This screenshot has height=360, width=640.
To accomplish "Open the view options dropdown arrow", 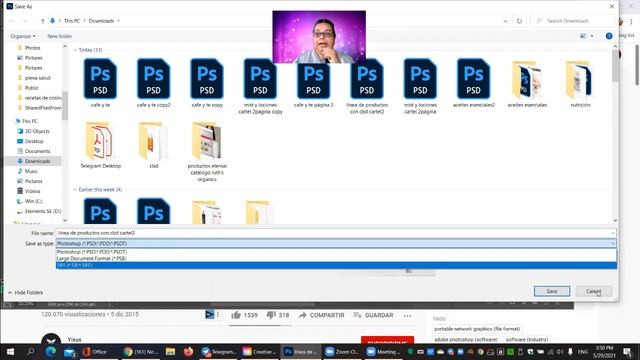I will (x=592, y=36).
